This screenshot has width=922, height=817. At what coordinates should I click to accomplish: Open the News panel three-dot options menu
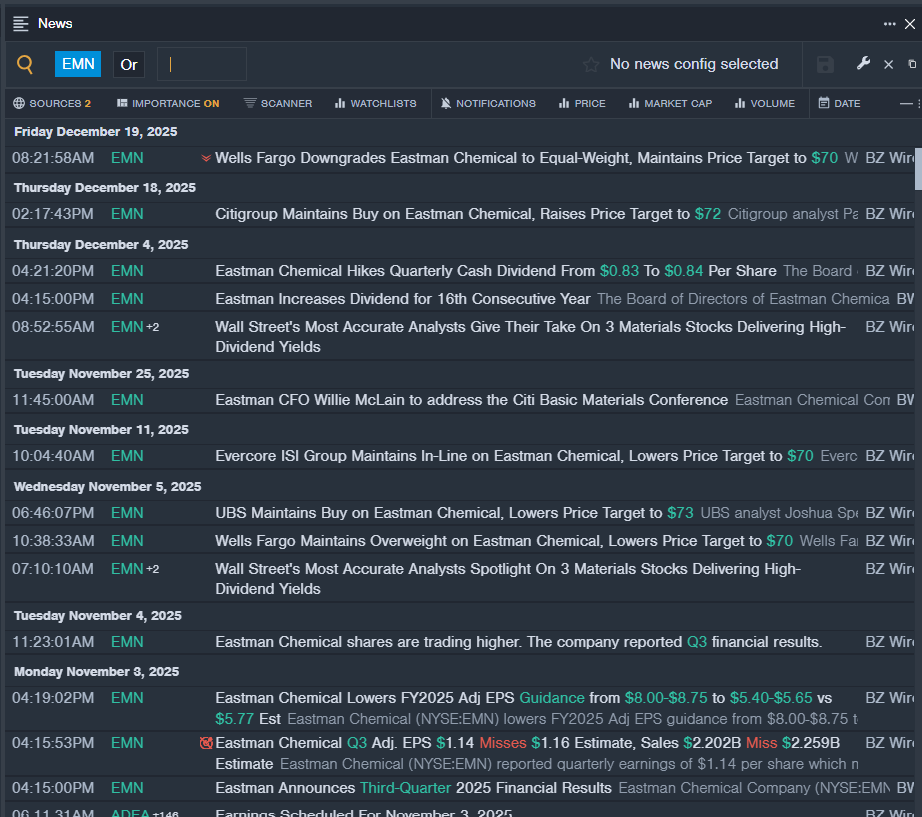pyautogui.click(x=889, y=23)
